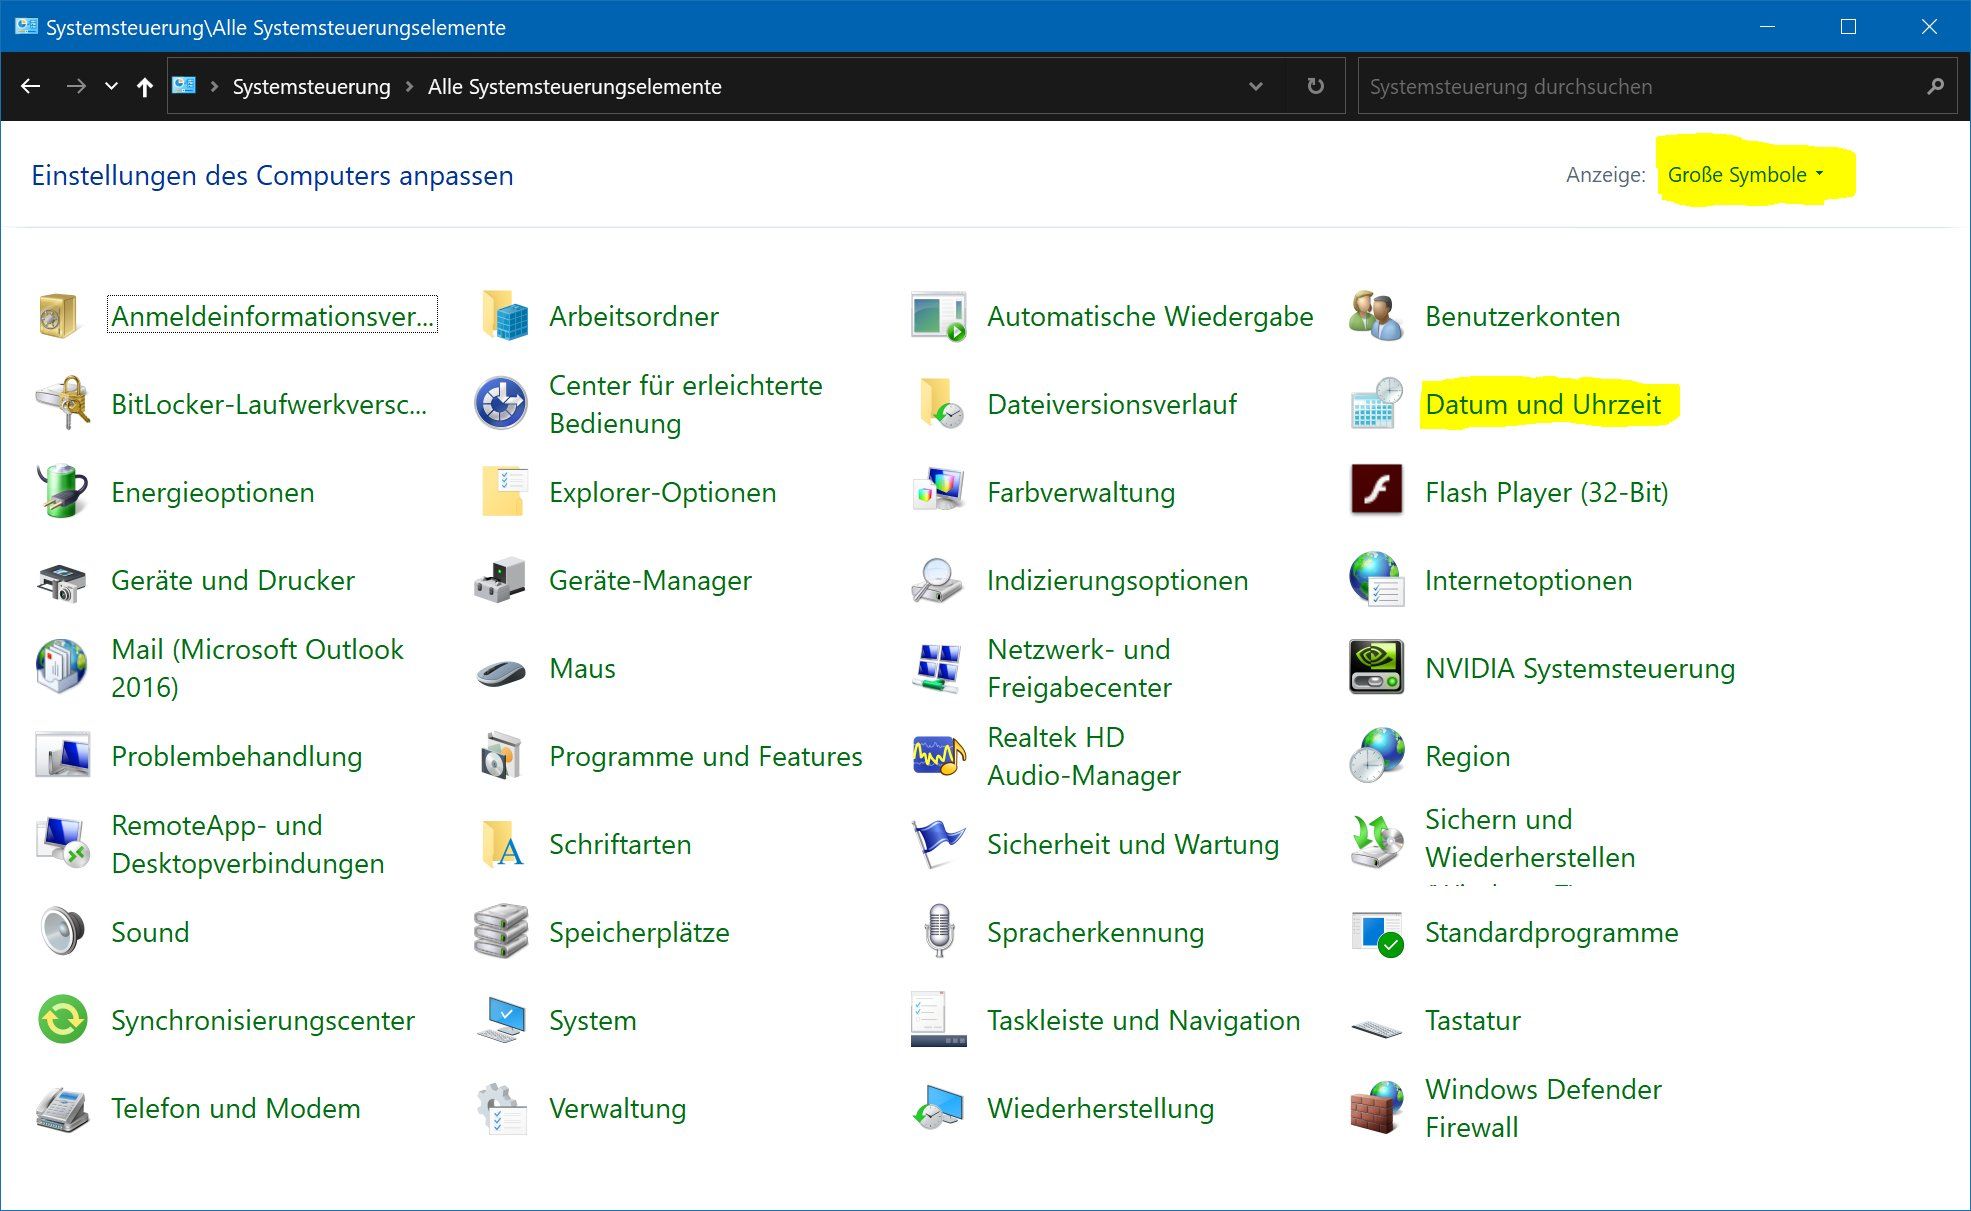Open the recent locations dropdown arrow
Image resolution: width=1971 pixels, height=1211 pixels.
point(111,87)
